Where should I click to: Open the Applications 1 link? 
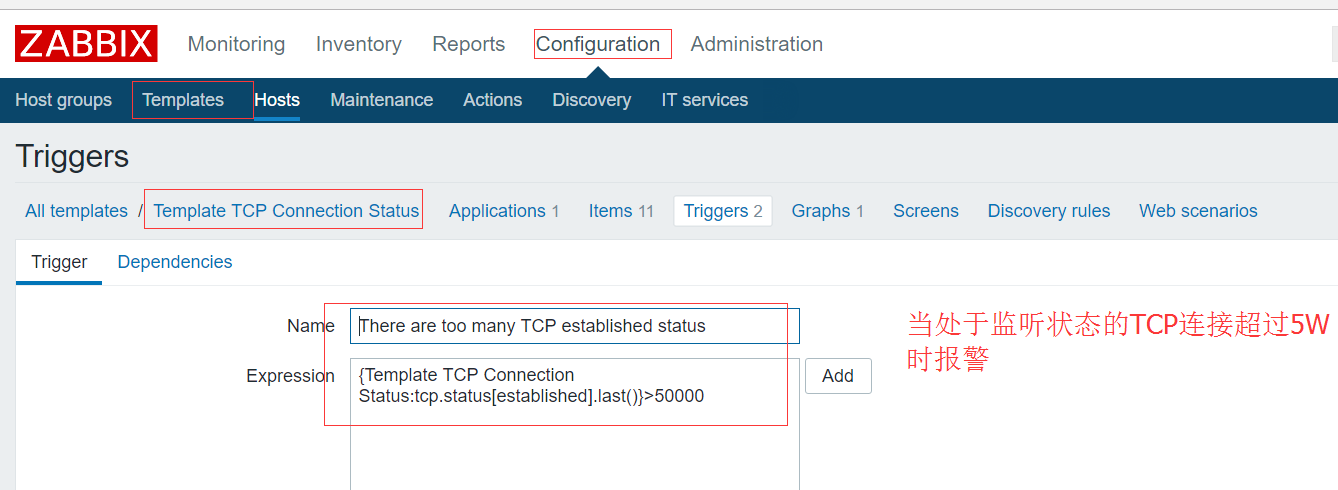click(504, 211)
